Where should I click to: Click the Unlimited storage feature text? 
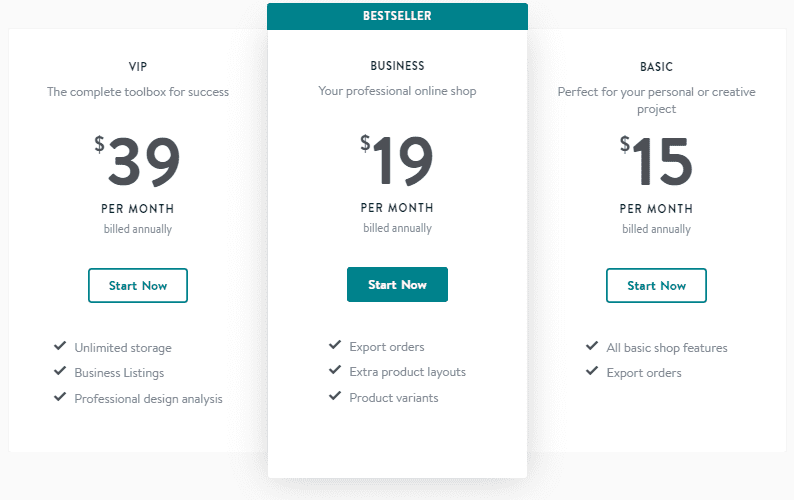[x=123, y=348]
